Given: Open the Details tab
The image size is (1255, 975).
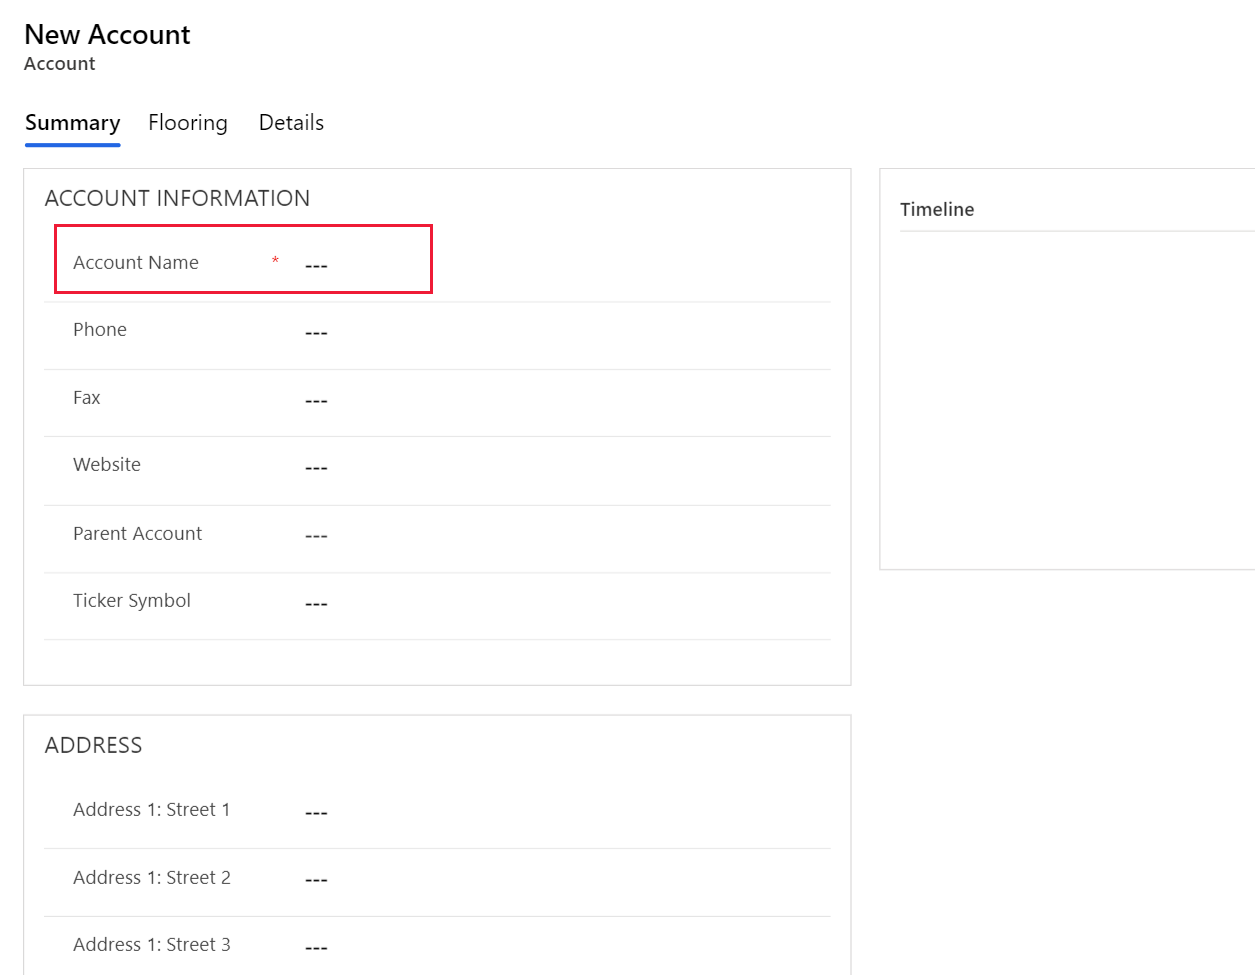Looking at the screenshot, I should pyautogui.click(x=291, y=122).
